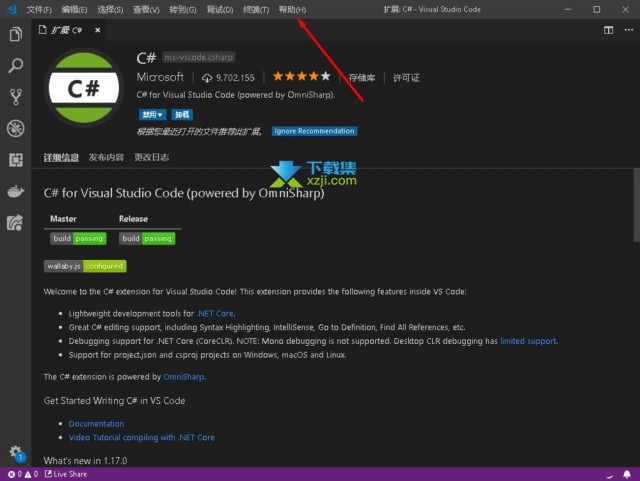This screenshot has height=481, width=640.
Task: Click the What's new in 1.17.0 heading
Action: [x=85, y=461]
